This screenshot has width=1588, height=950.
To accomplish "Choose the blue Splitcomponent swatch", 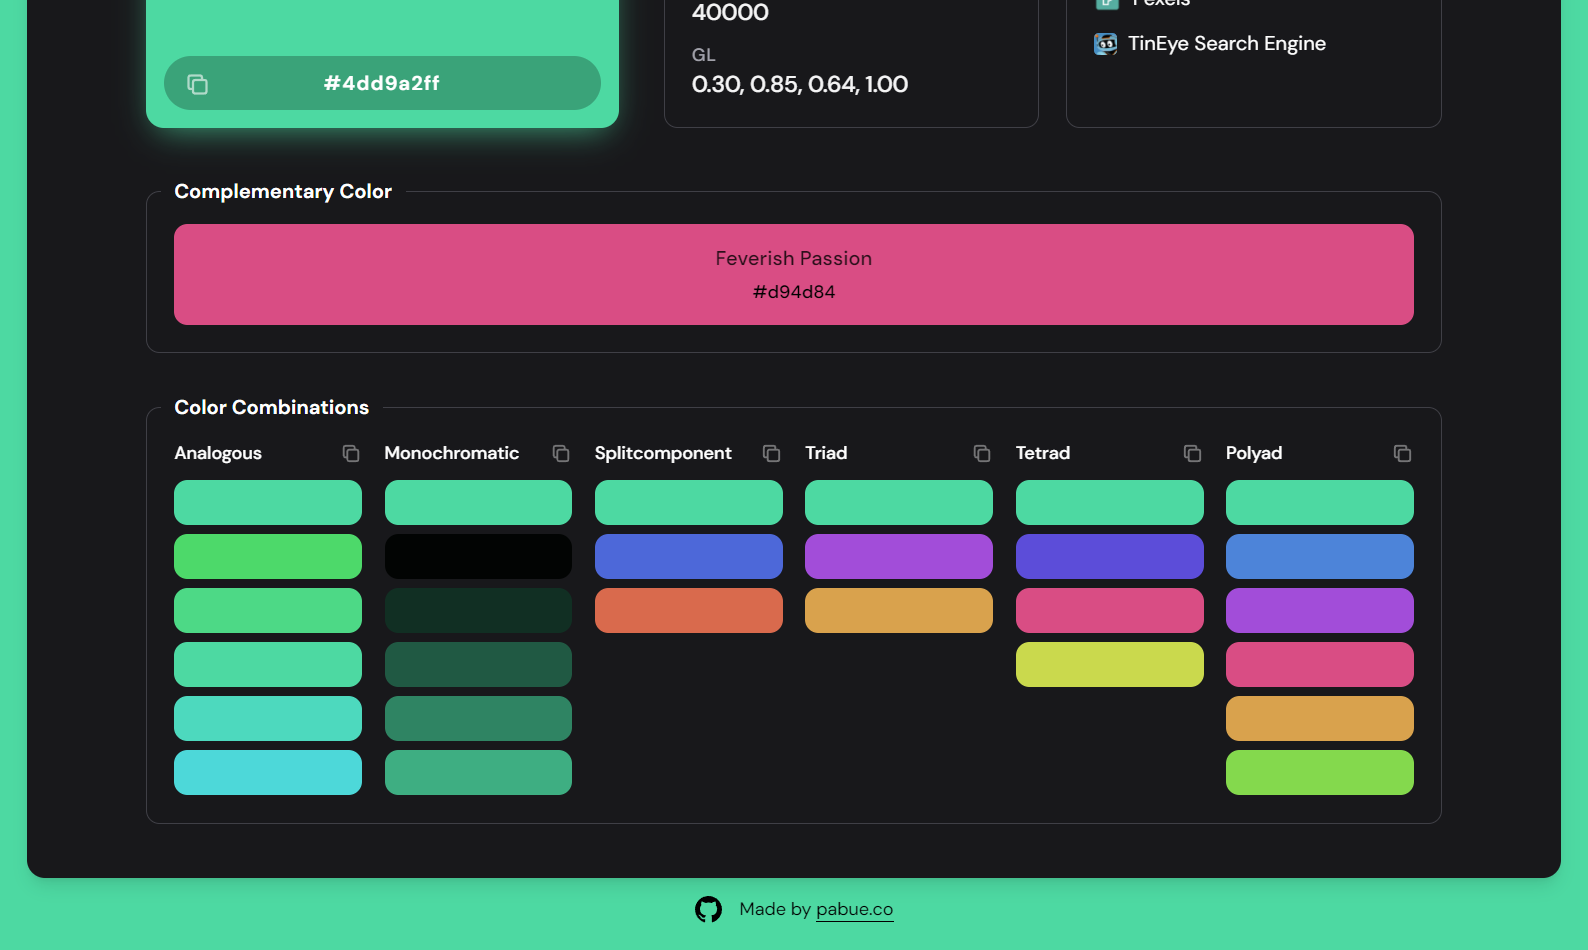I will [689, 556].
